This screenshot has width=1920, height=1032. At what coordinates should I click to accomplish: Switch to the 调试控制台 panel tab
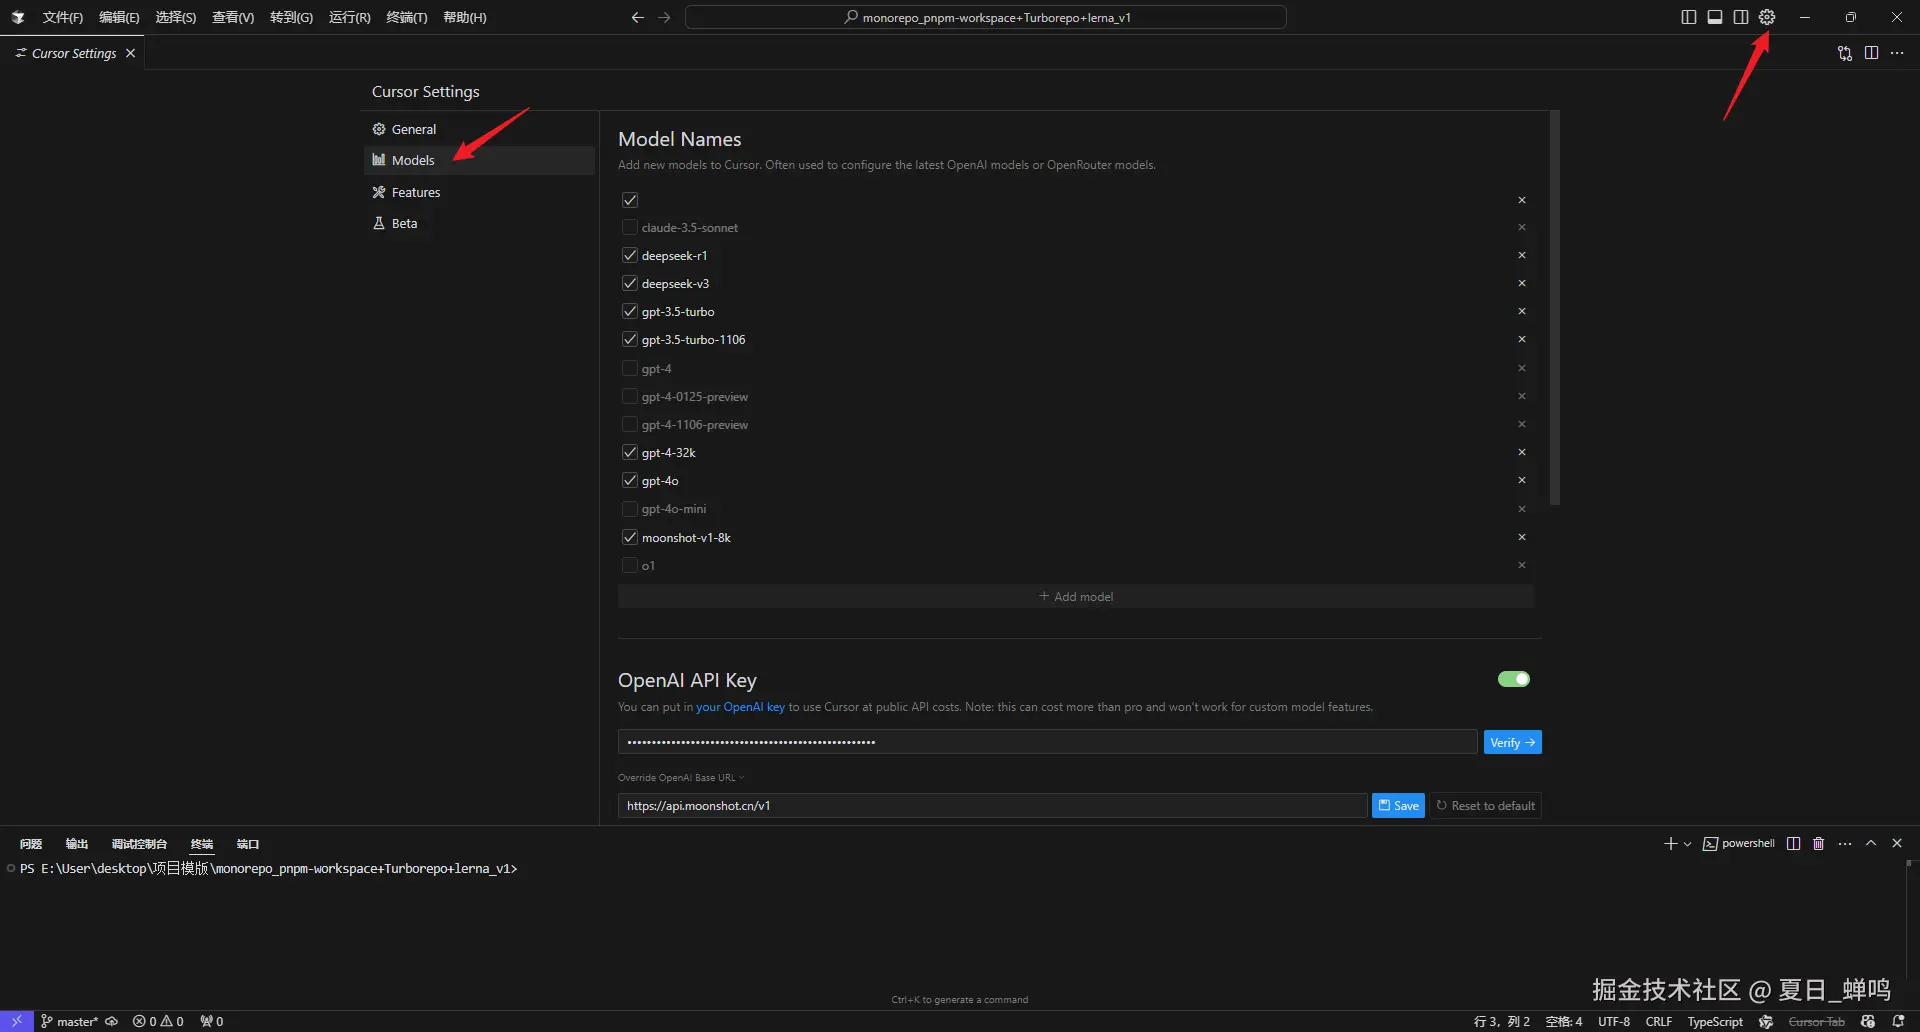(x=139, y=844)
